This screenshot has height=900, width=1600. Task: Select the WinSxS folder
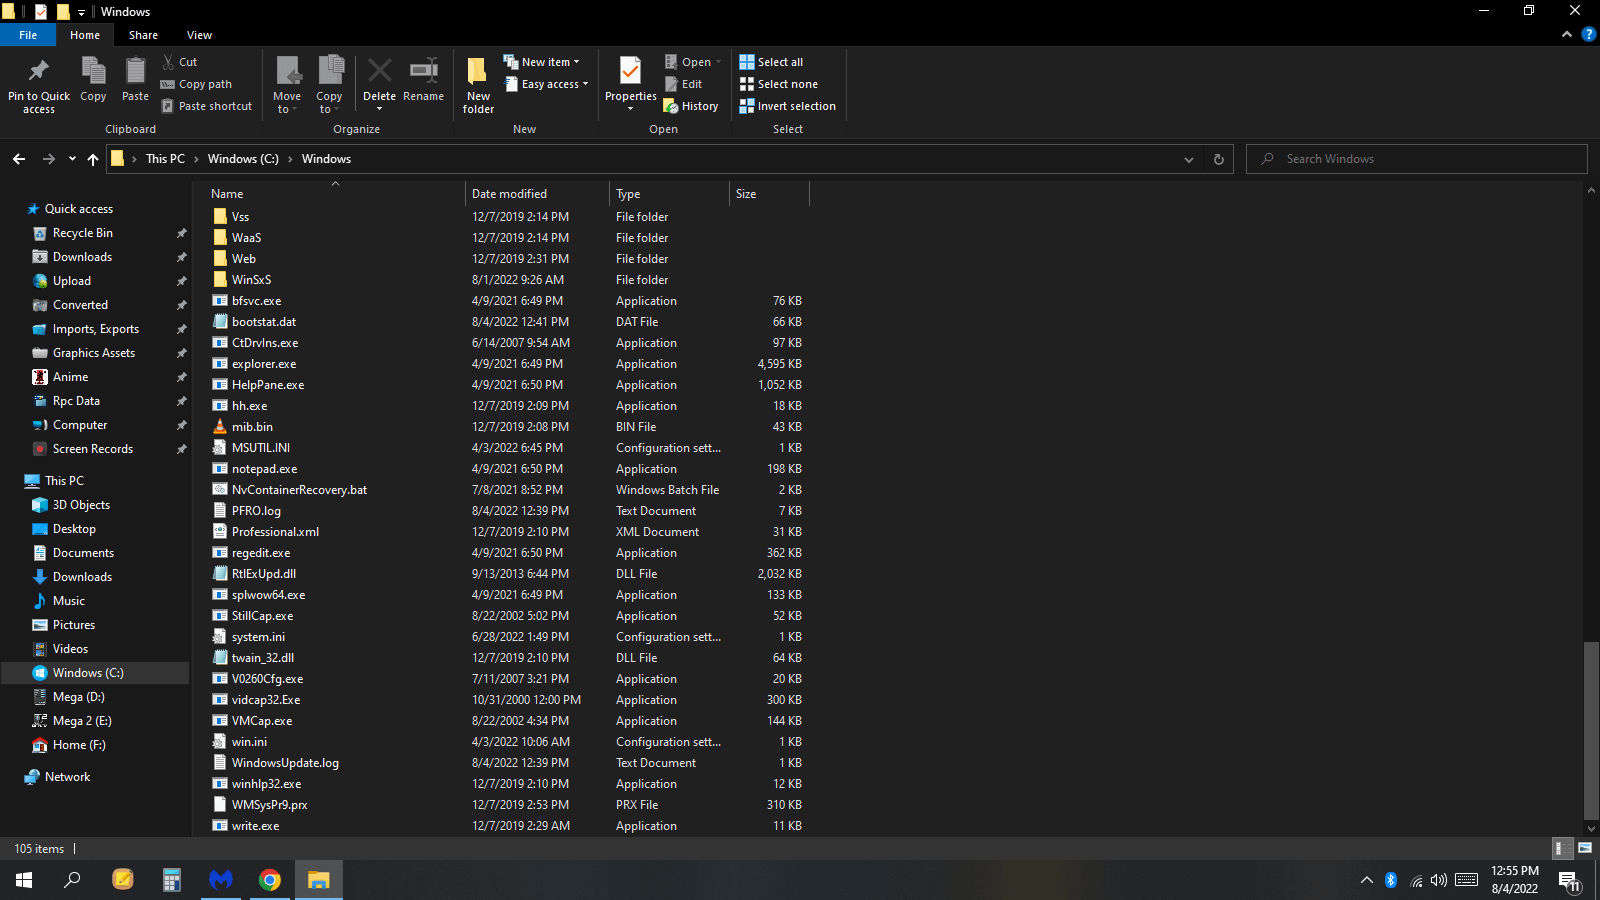[x=251, y=280]
